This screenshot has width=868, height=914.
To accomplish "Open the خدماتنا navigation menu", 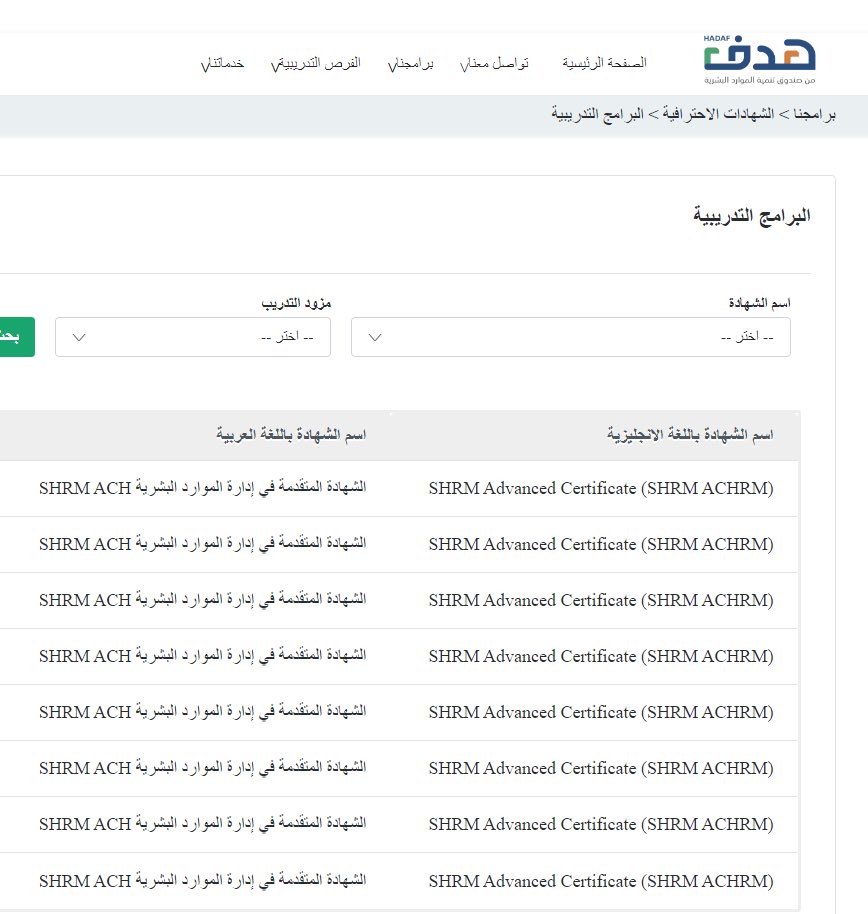I will [x=222, y=62].
